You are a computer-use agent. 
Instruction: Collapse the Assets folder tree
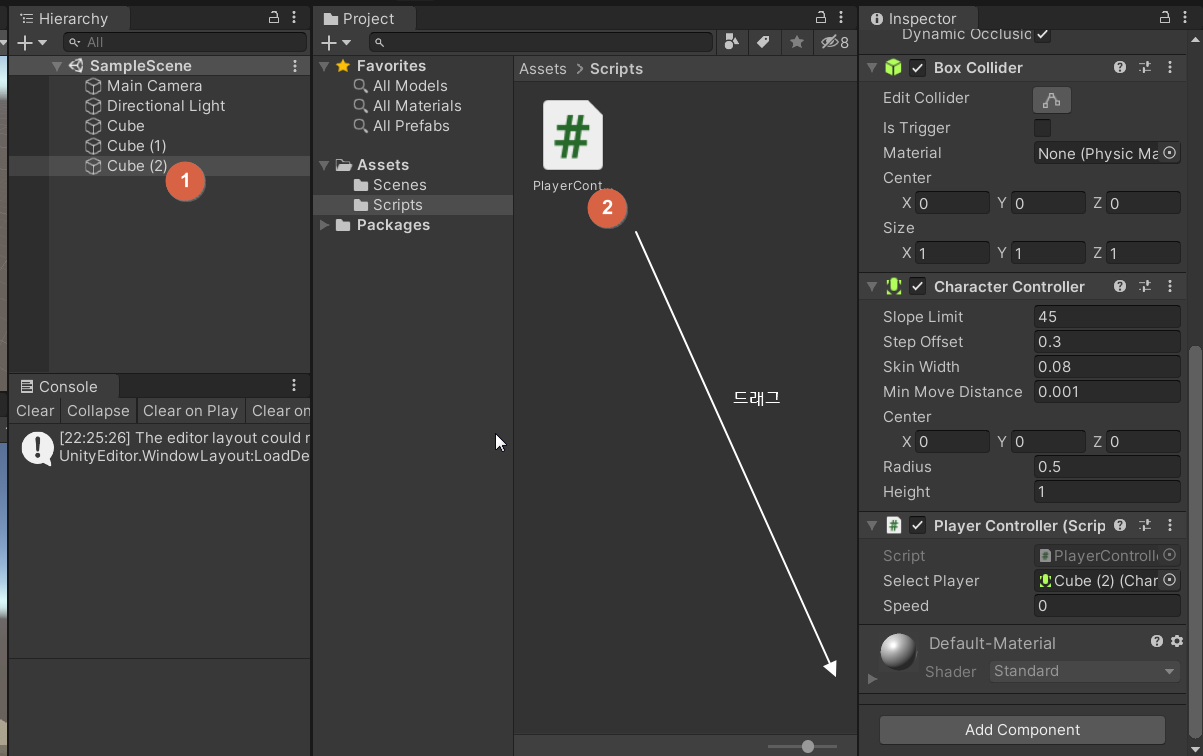coord(324,165)
